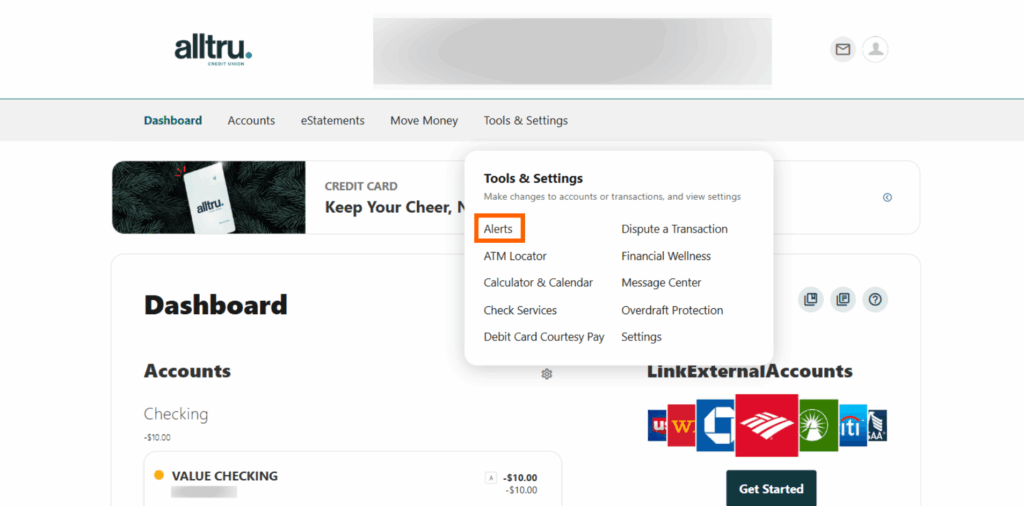This screenshot has width=1024, height=506.
Task: Click the Wells Fargo logo tile
Action: (x=681, y=426)
